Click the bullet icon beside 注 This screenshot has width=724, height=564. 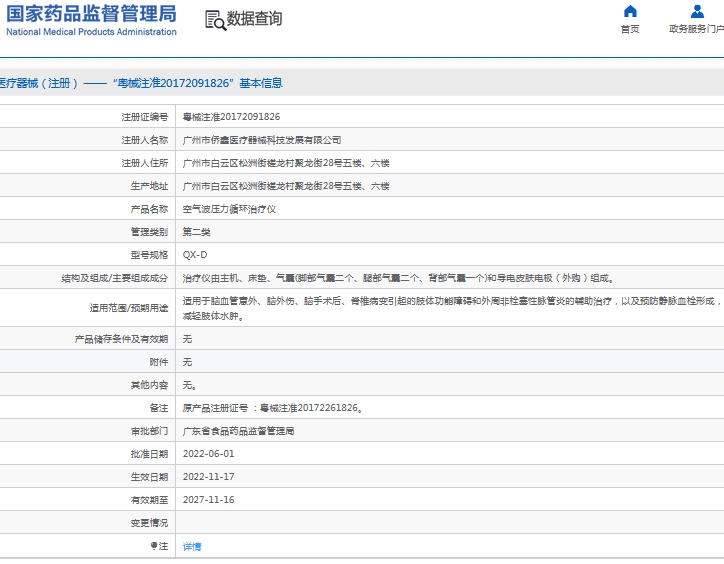point(154,546)
